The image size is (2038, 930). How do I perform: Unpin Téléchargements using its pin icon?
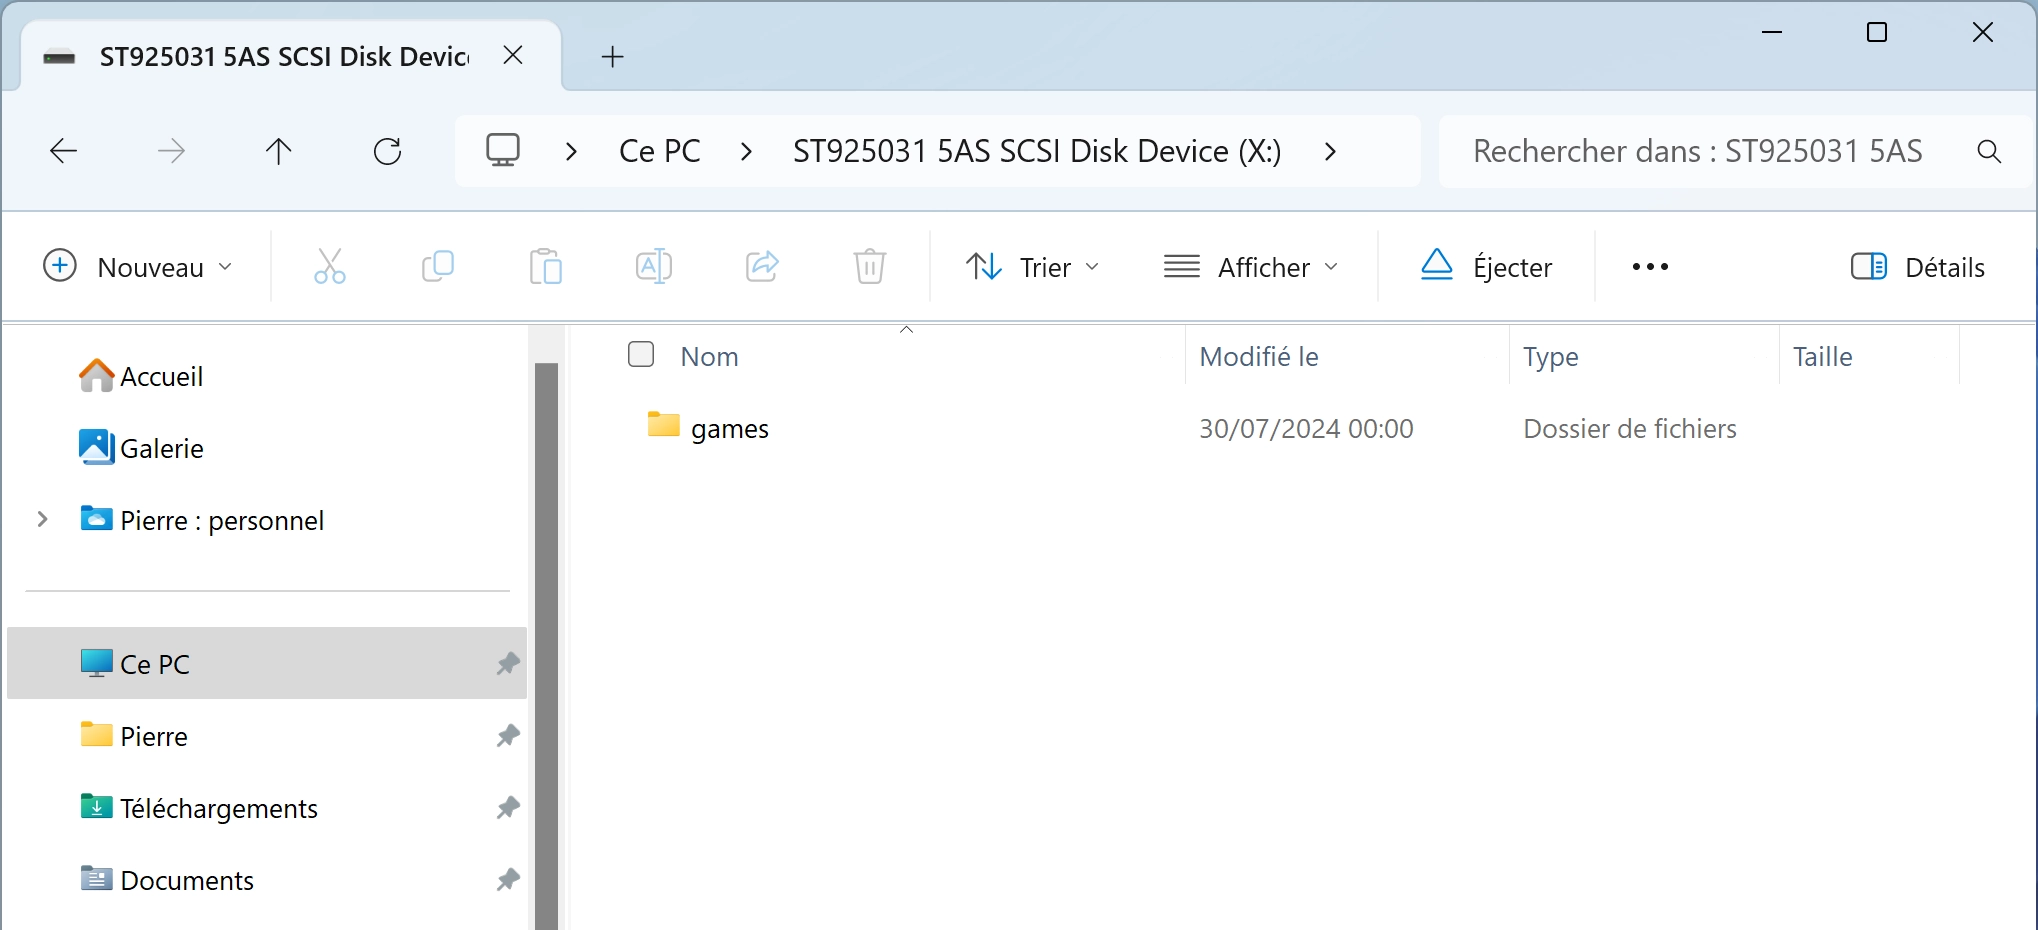coord(508,808)
